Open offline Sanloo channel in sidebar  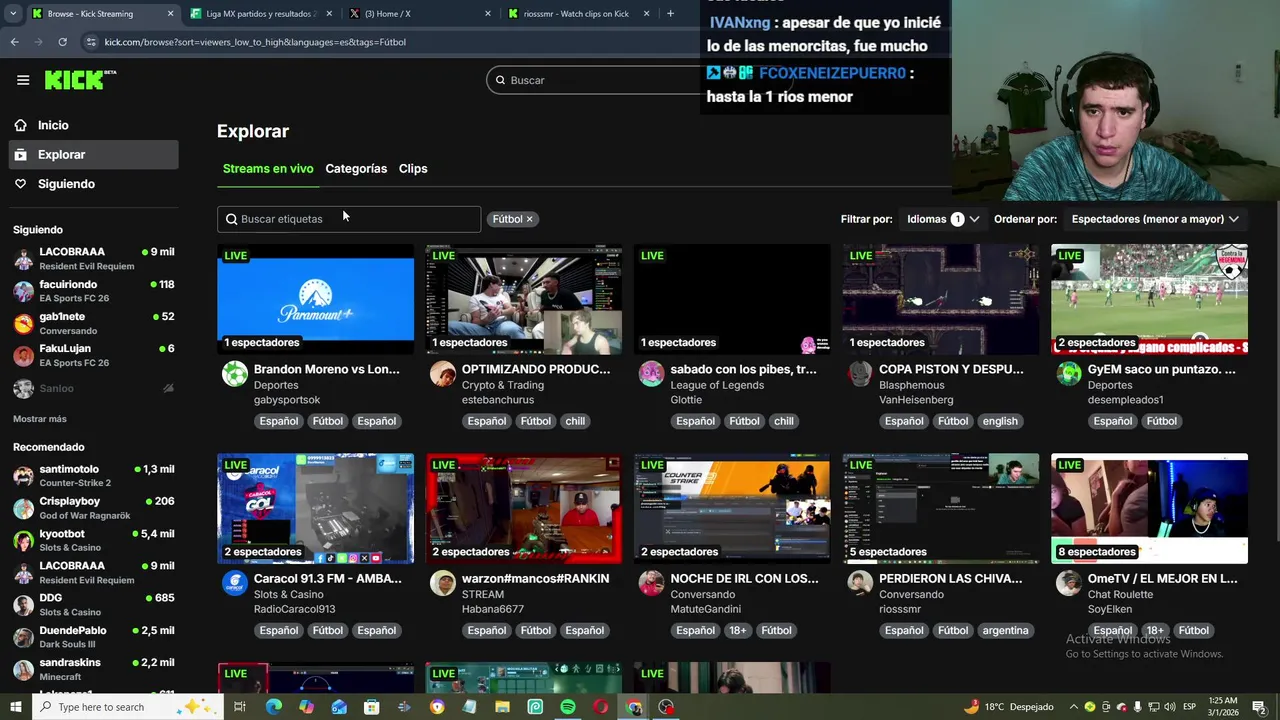pos(94,388)
